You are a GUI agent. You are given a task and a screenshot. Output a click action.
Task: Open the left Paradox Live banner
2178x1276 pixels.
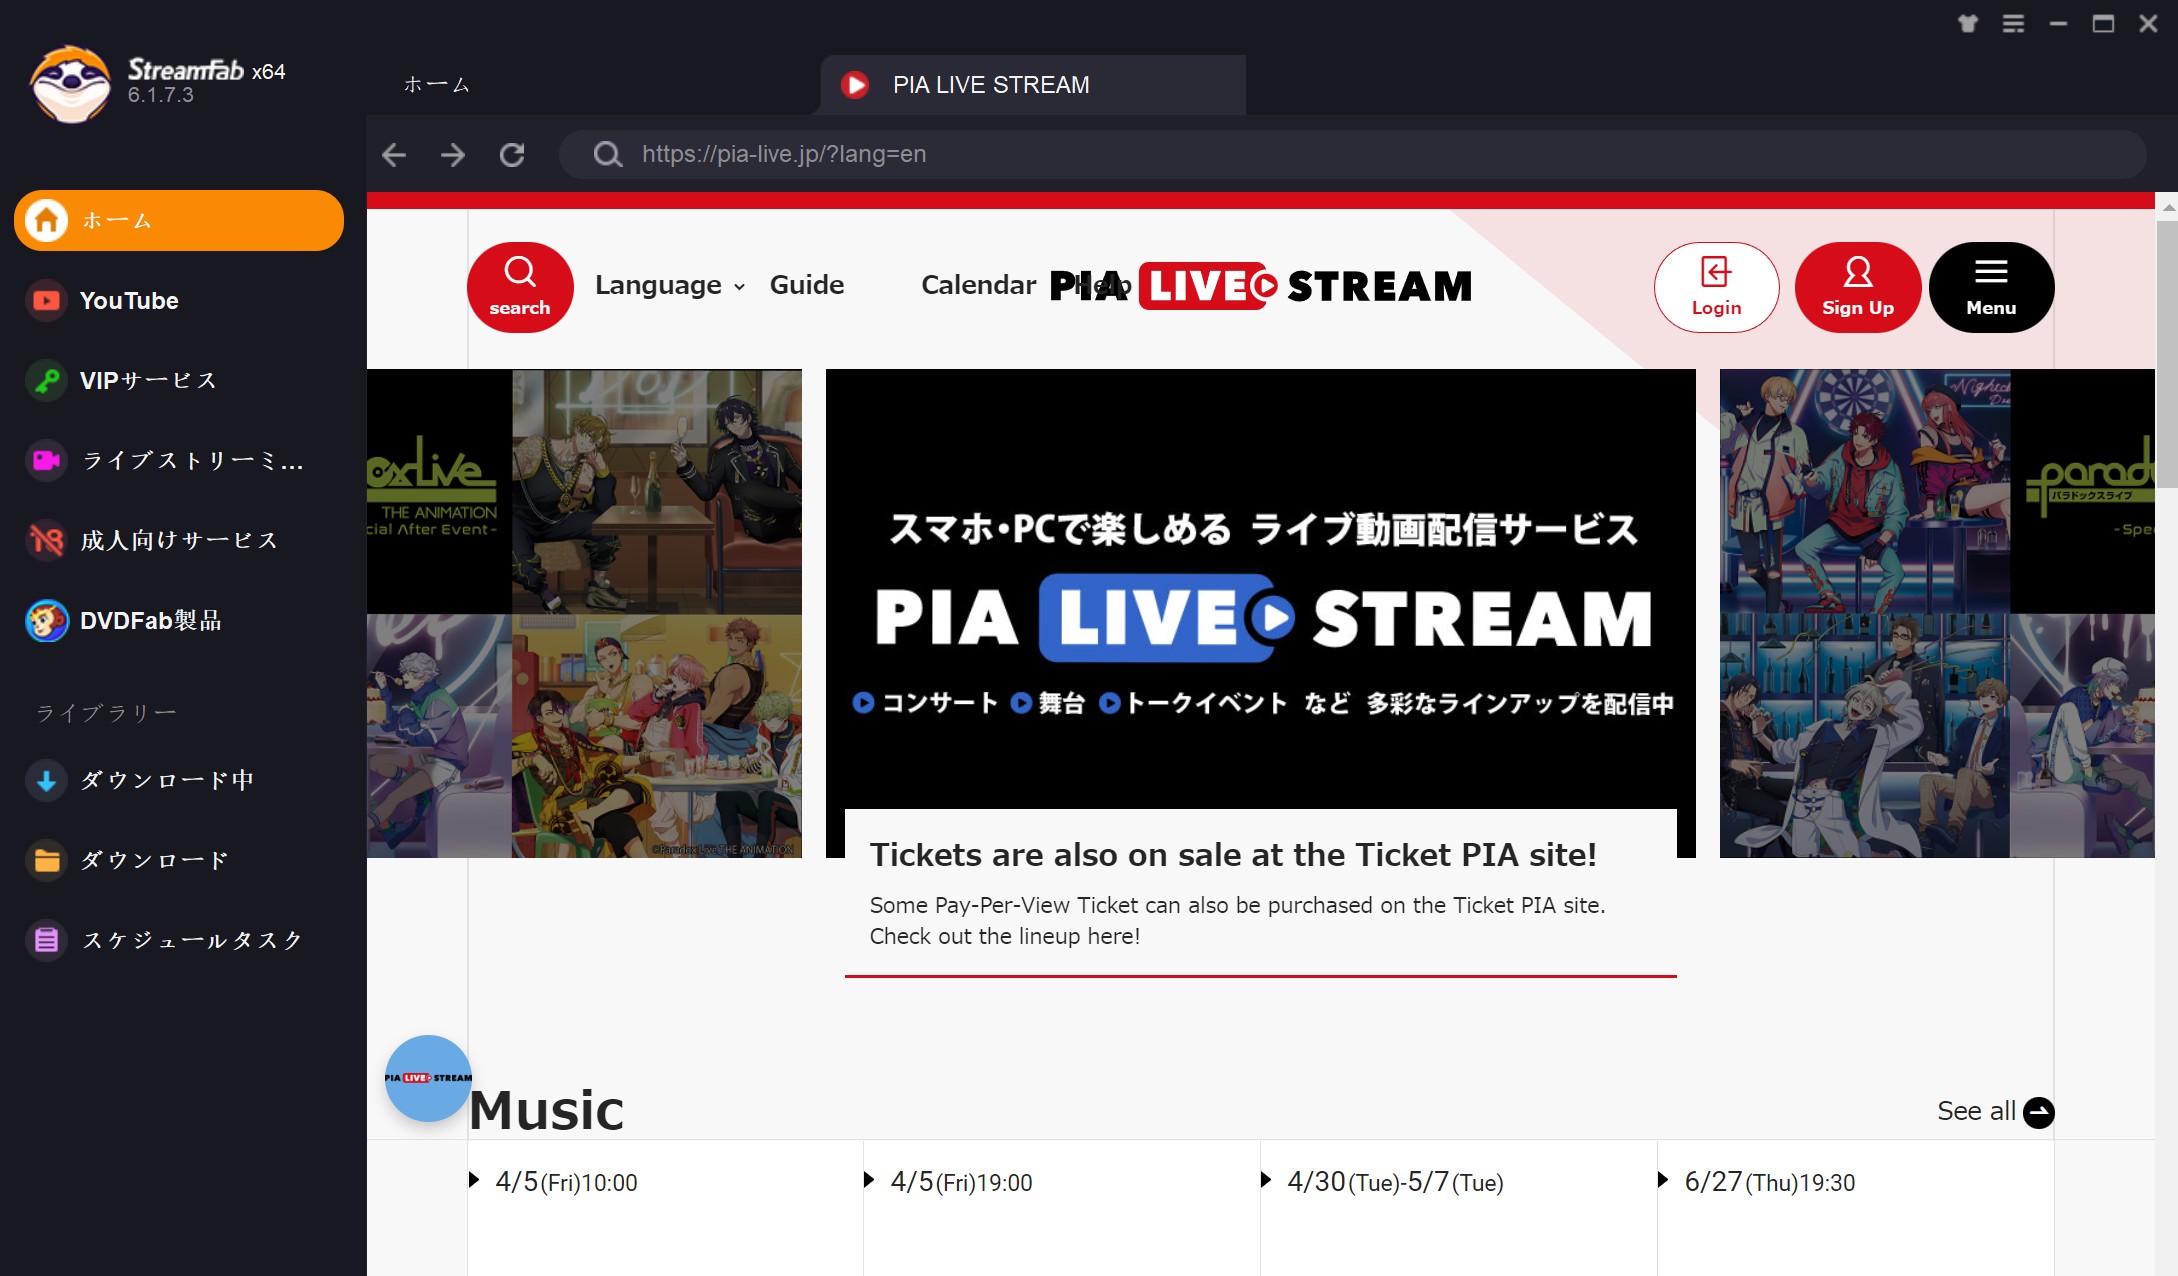(x=584, y=613)
